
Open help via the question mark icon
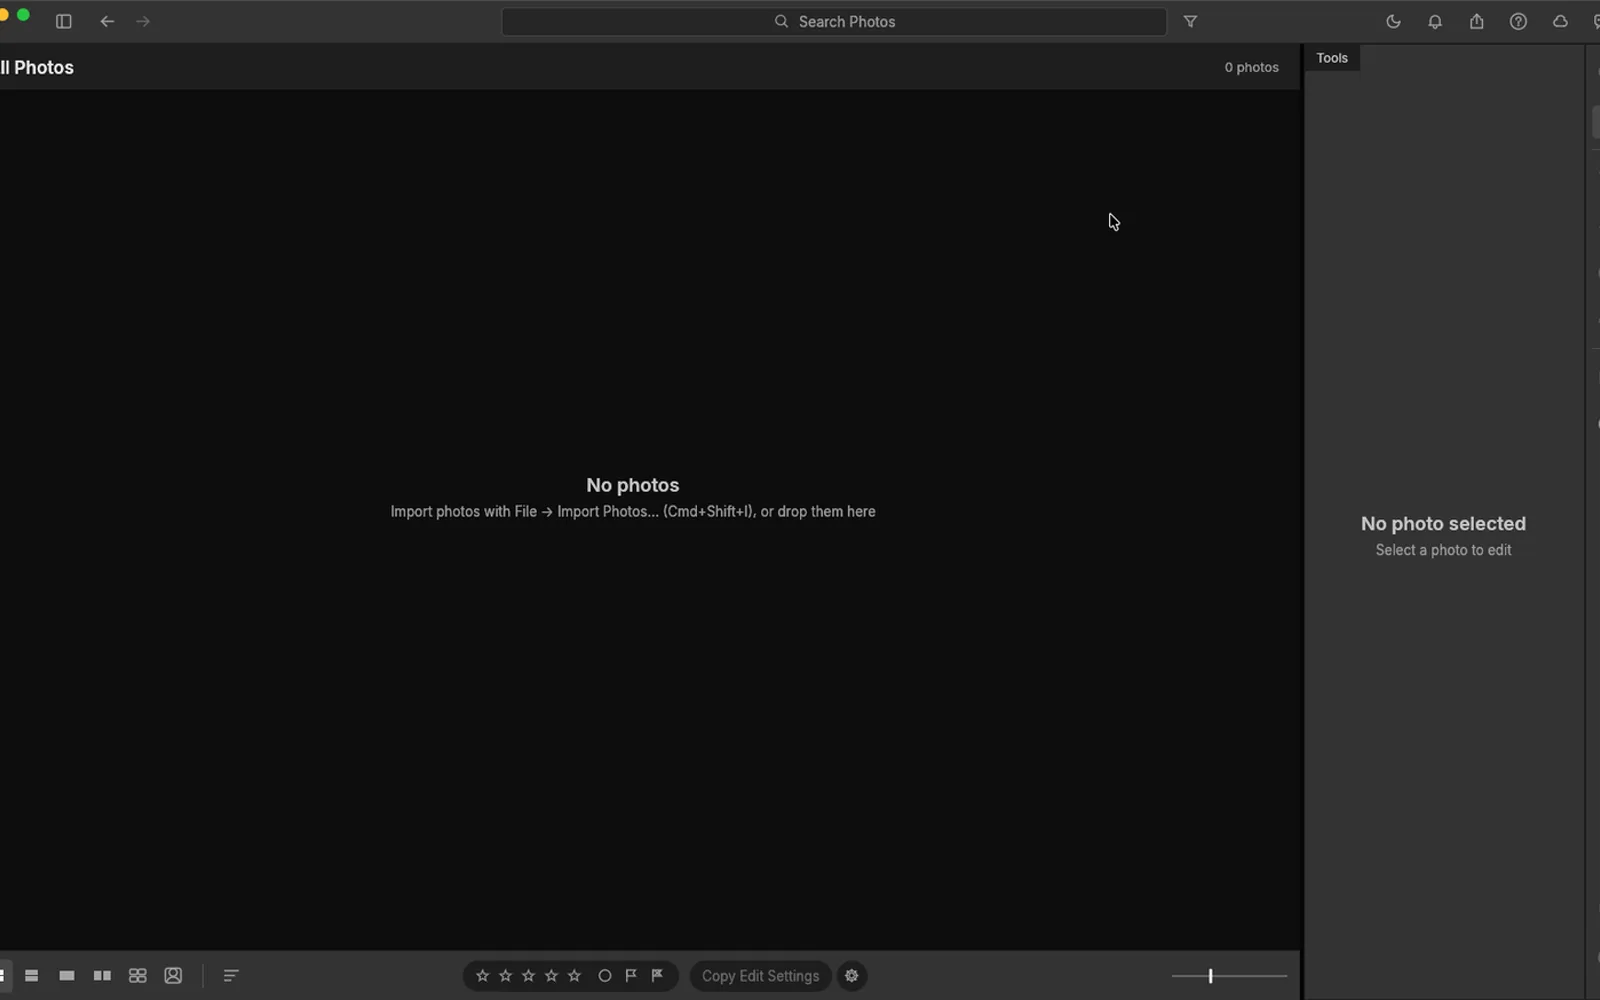coord(1518,21)
